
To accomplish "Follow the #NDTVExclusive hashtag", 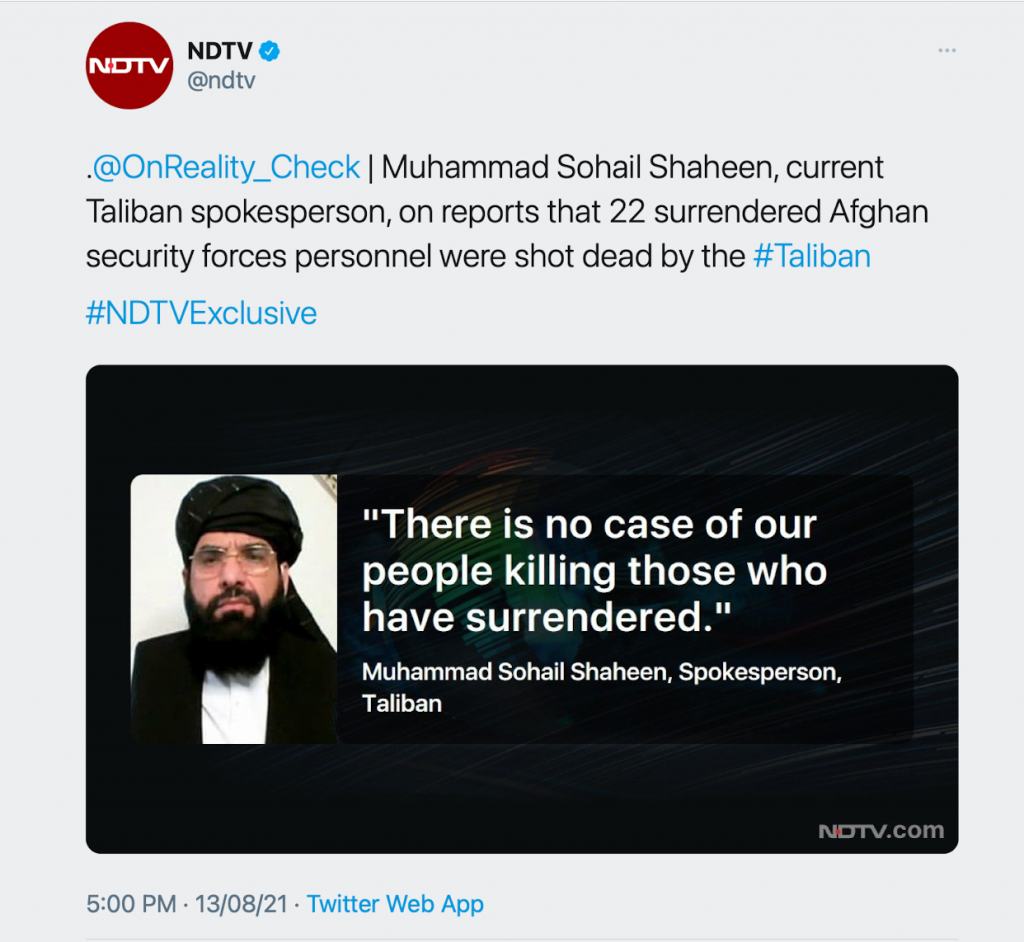I will pos(201,313).
